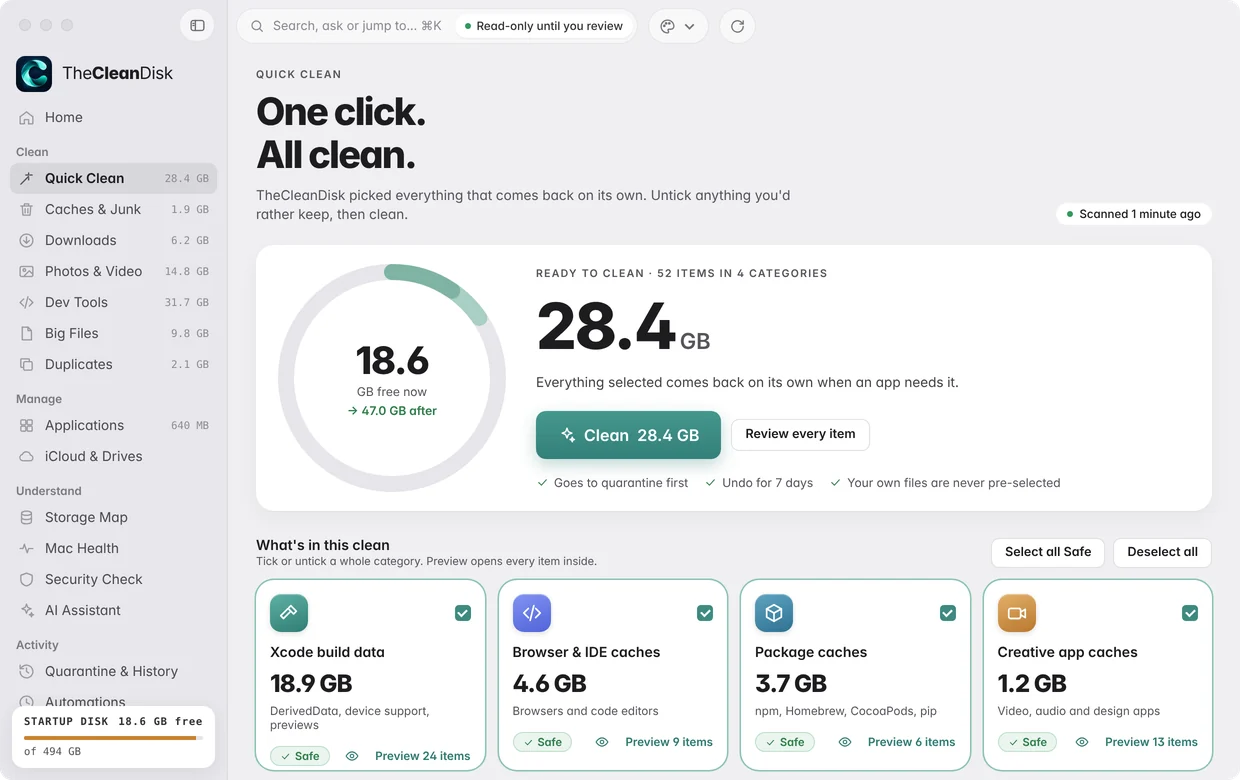The width and height of the screenshot is (1240, 780).
Task: Click the Downloads arrow icon
Action: click(x=27, y=240)
